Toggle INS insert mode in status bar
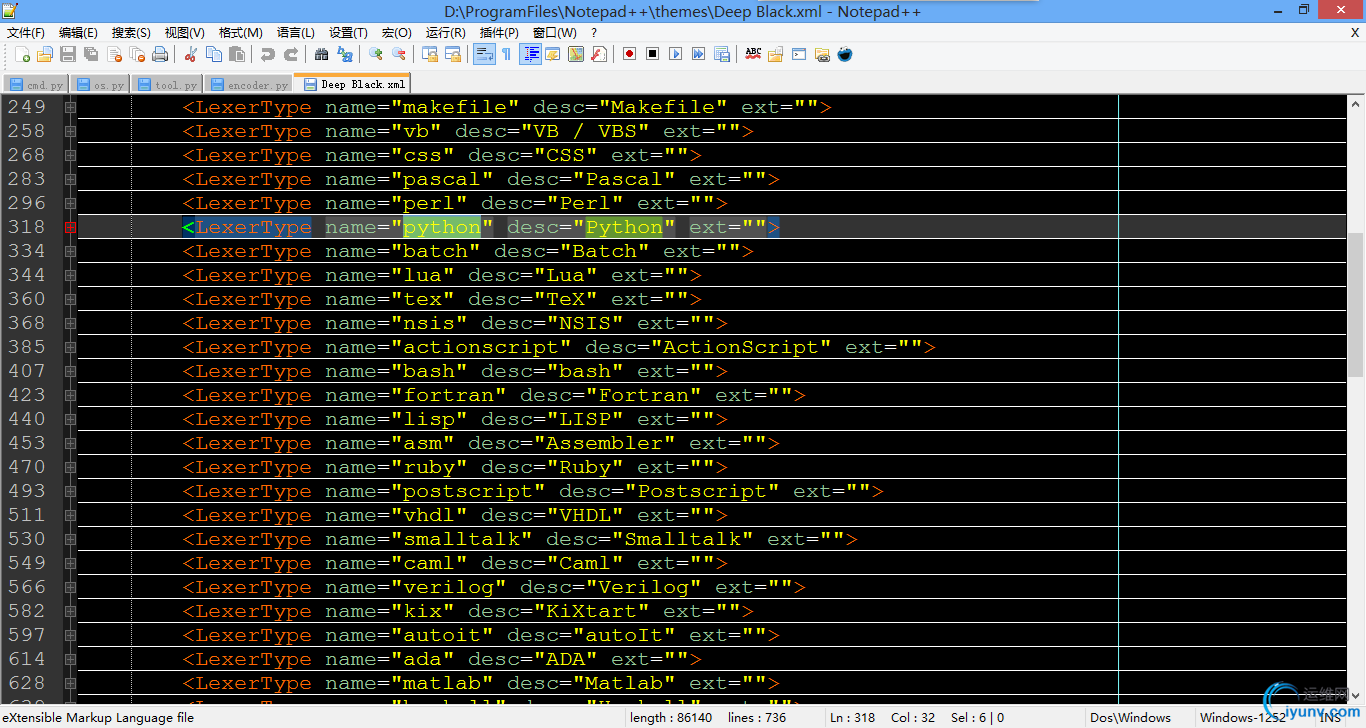The width and height of the screenshot is (1366, 728). point(1330,717)
